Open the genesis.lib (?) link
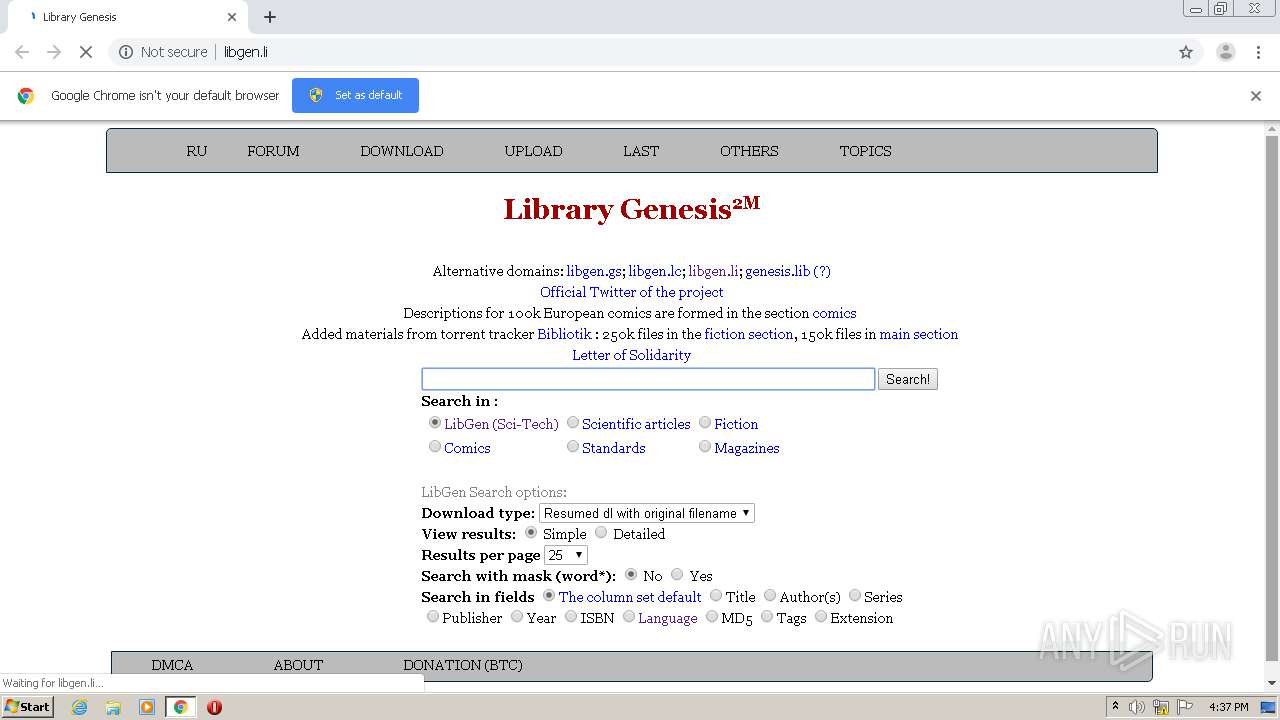 tap(788, 271)
